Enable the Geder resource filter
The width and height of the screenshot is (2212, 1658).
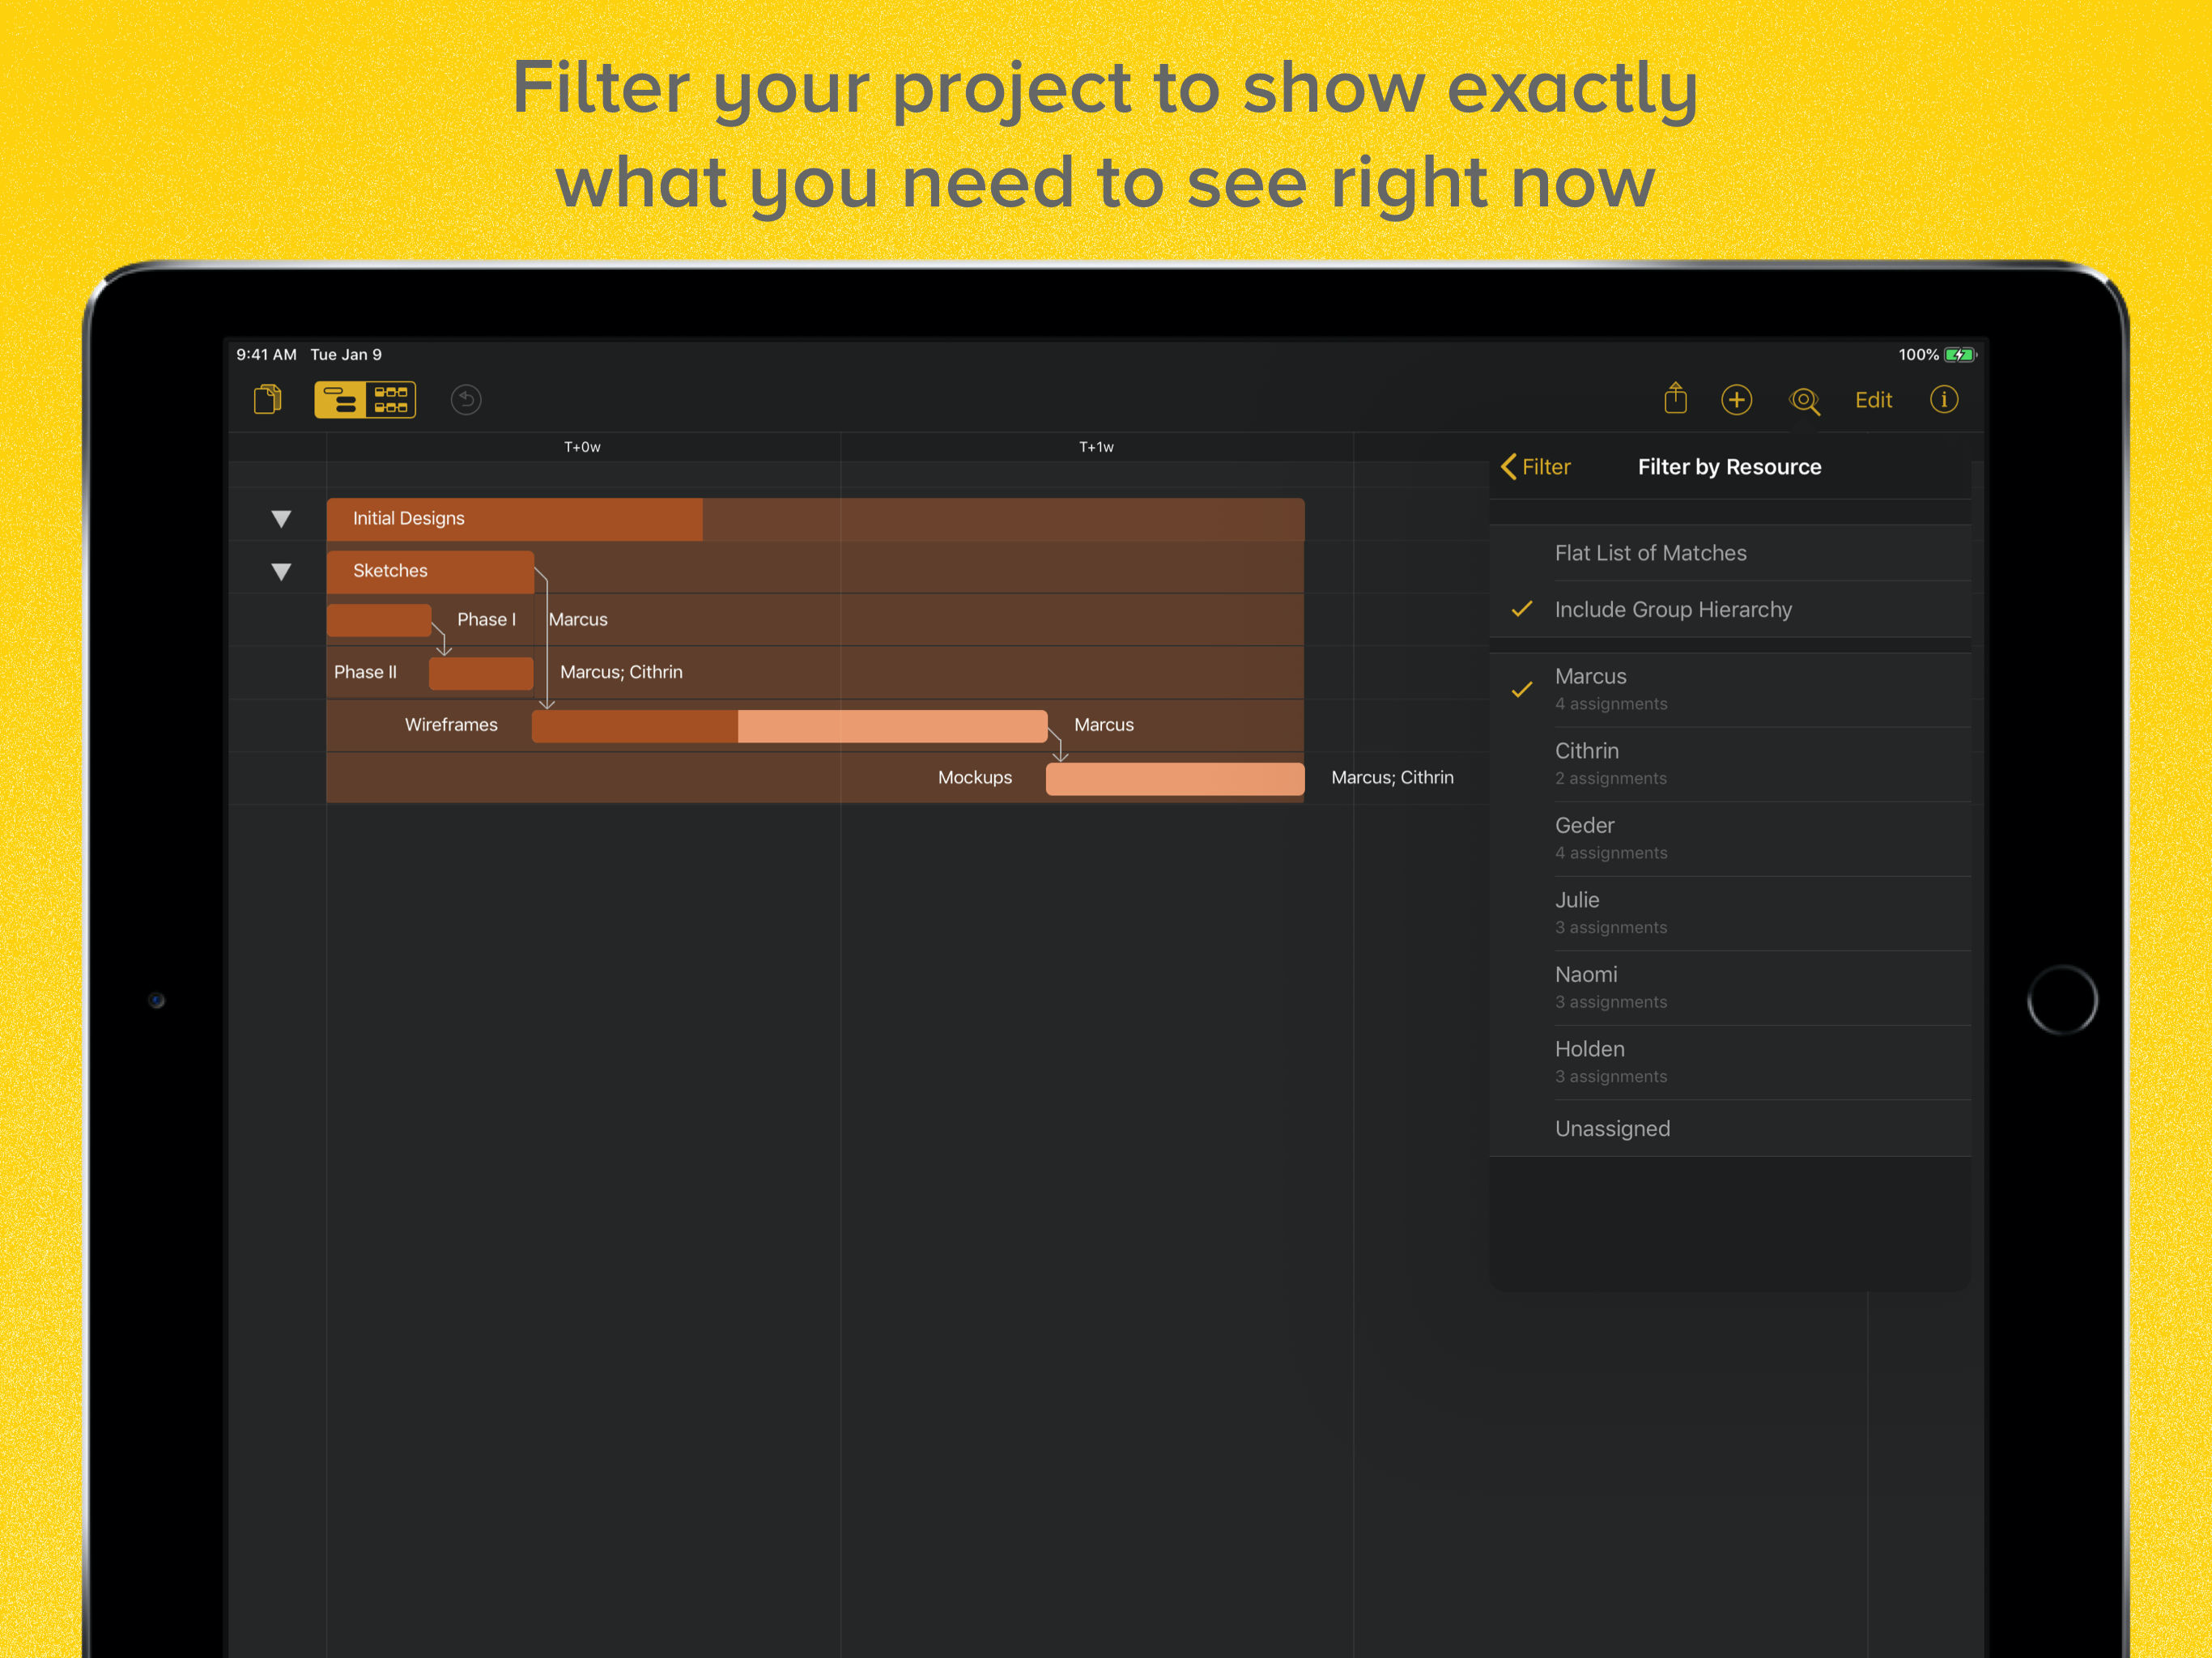[1730, 838]
